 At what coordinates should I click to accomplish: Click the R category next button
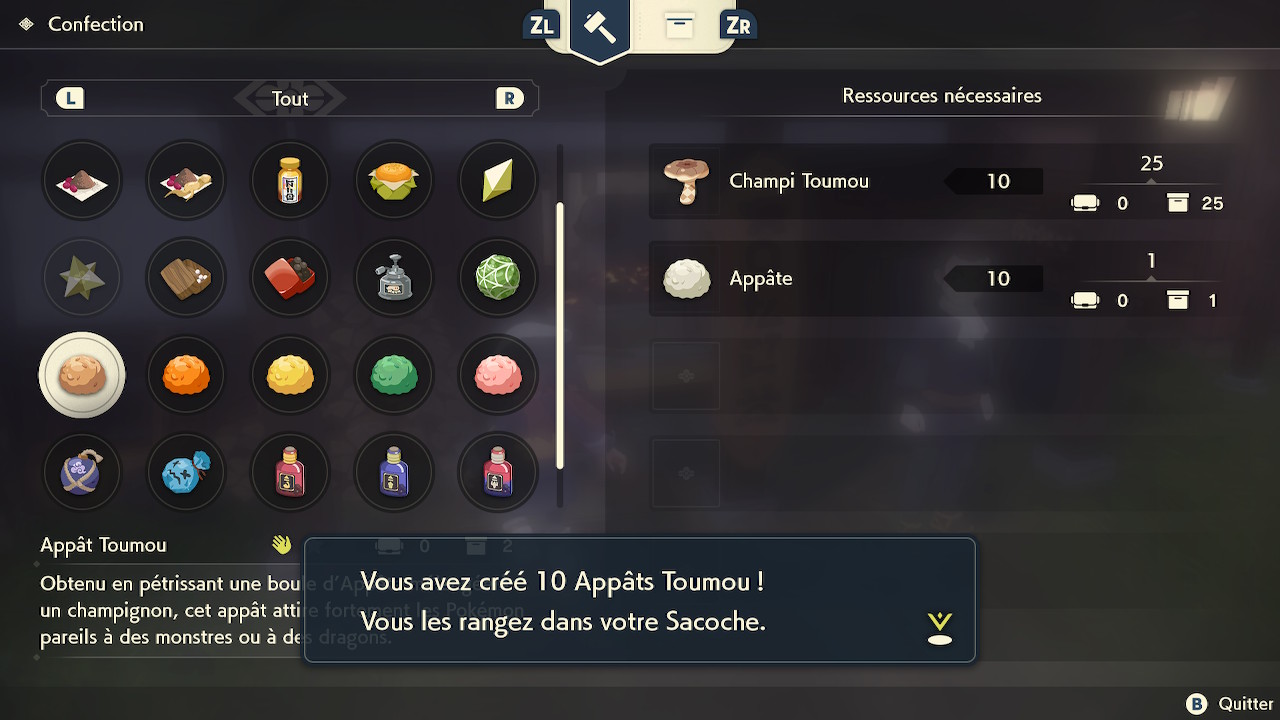click(510, 98)
